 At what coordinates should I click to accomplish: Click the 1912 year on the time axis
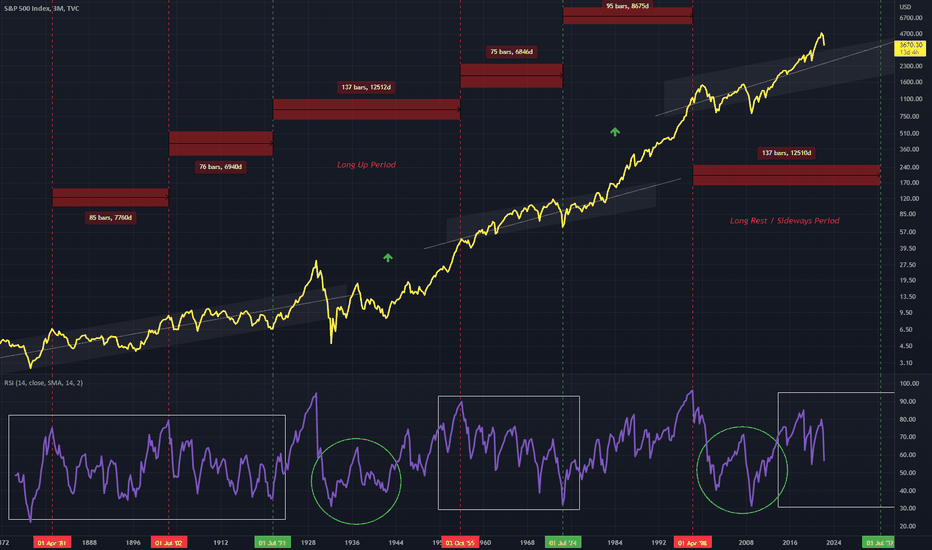click(x=221, y=542)
